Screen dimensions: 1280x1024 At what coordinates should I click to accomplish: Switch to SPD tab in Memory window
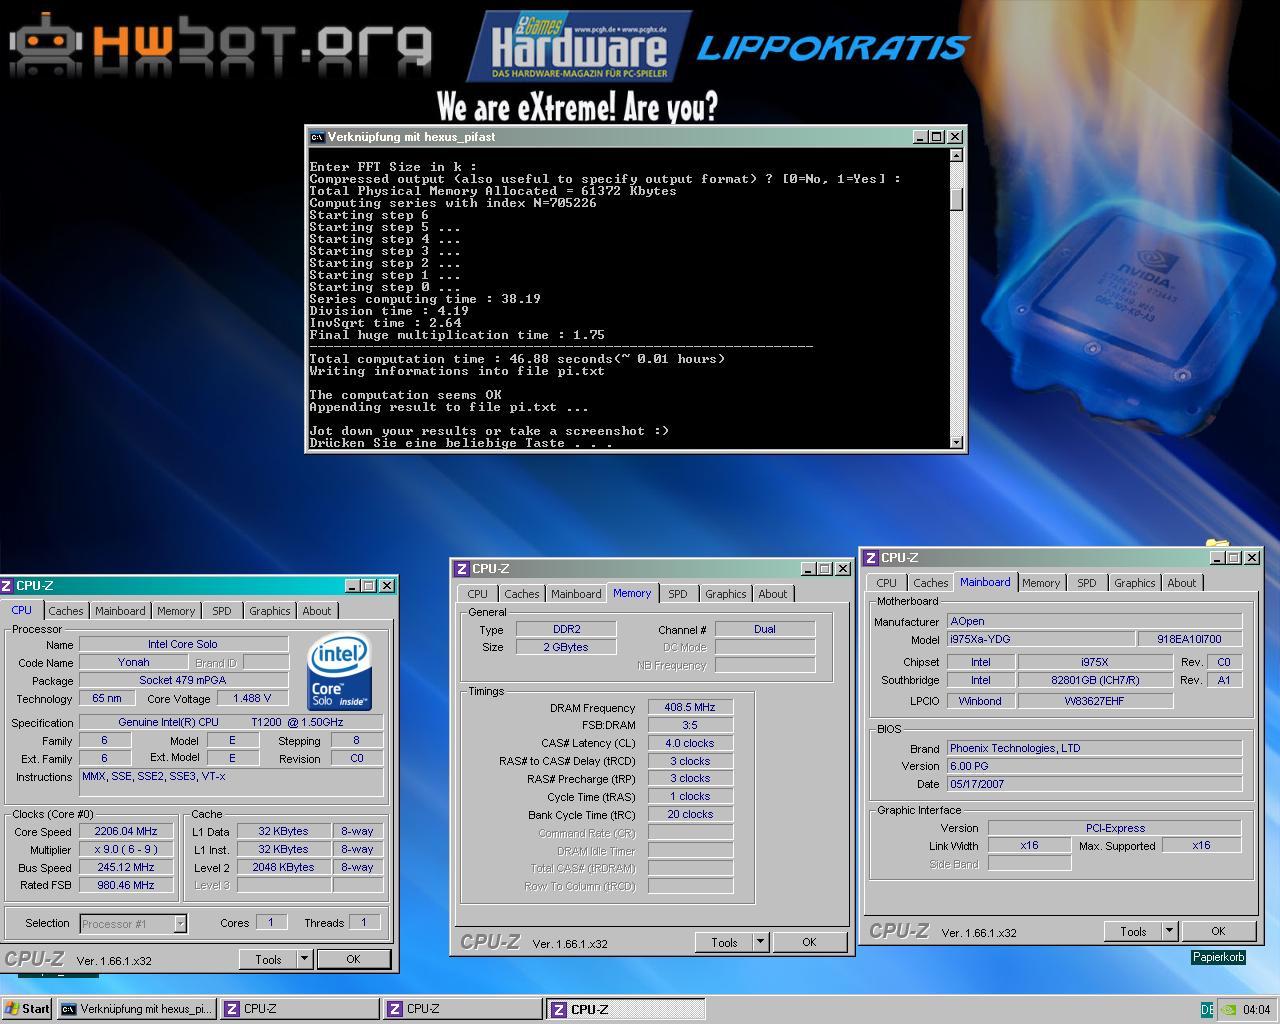(x=678, y=594)
